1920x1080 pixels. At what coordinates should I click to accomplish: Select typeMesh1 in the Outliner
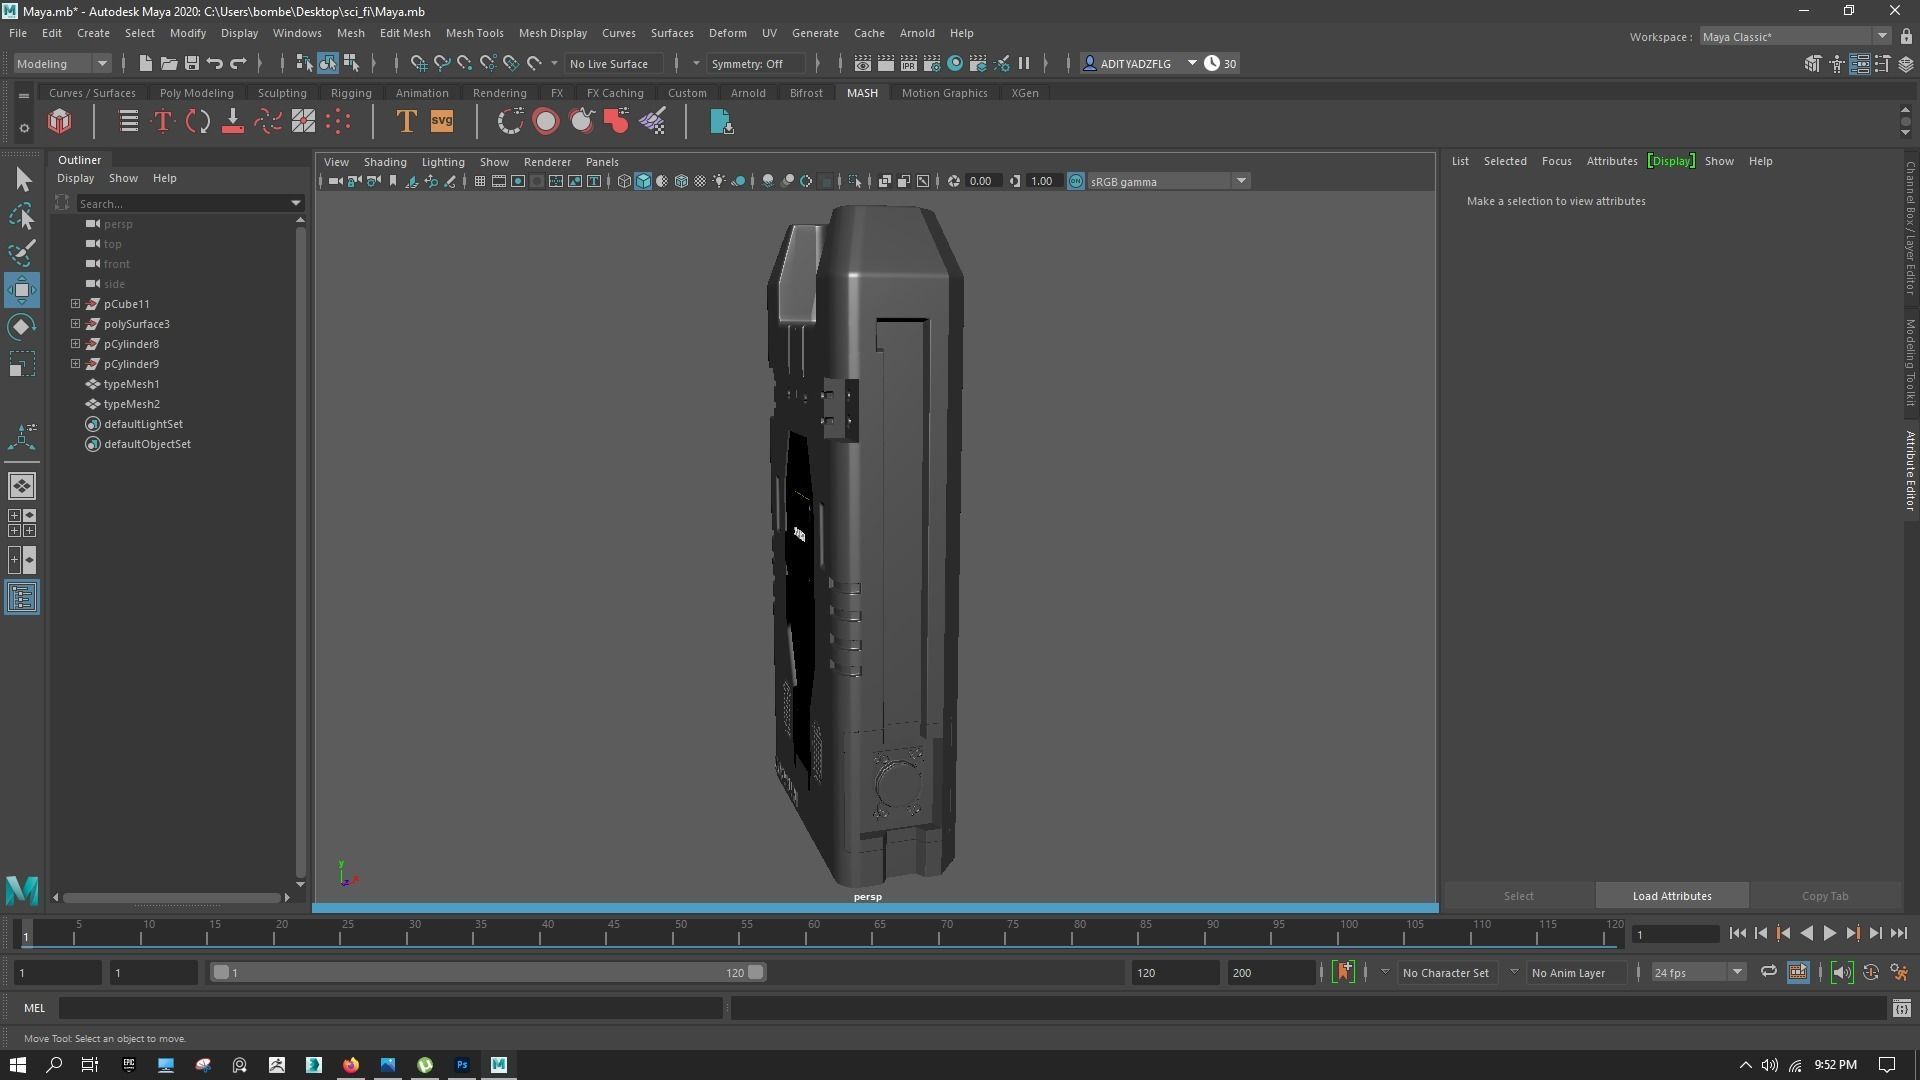(131, 384)
